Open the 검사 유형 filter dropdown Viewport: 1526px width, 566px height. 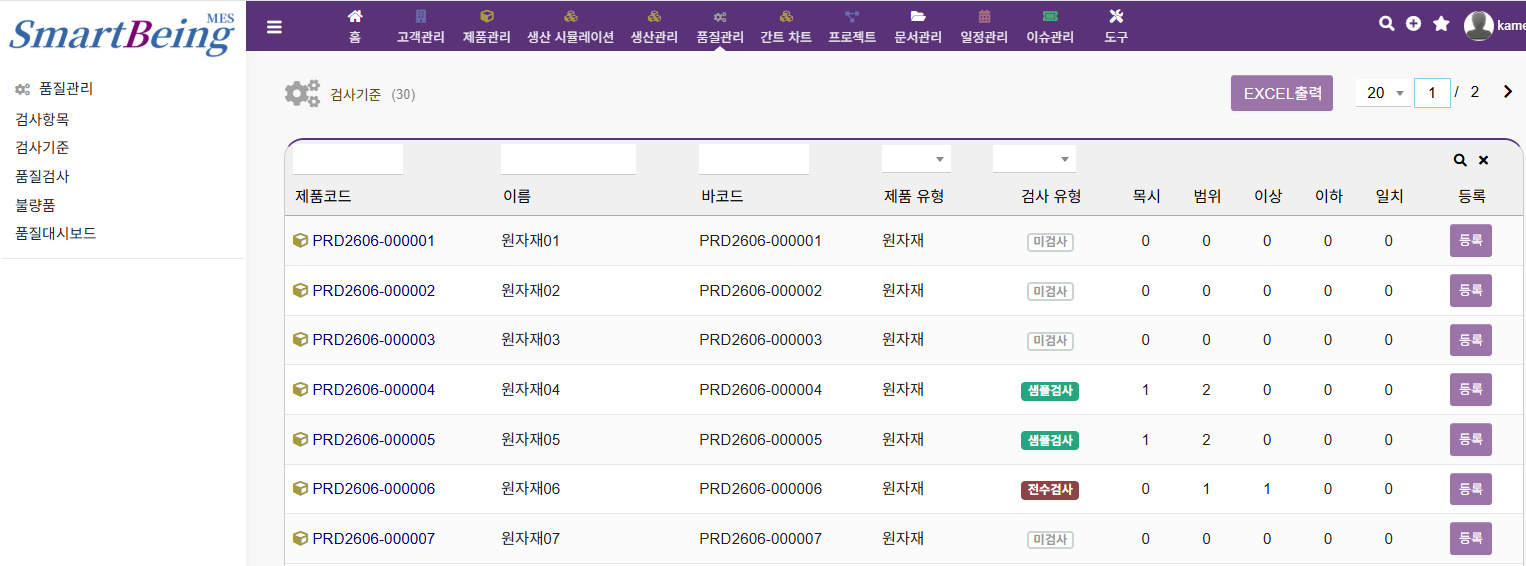[x=1034, y=159]
